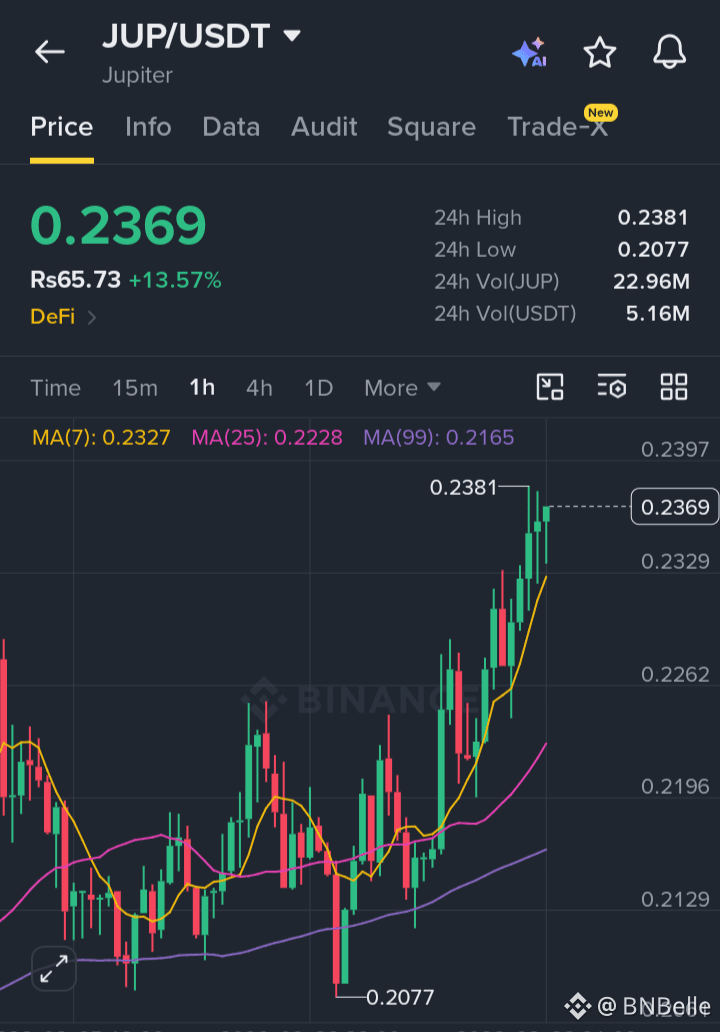Set a price alert with bell icon
The width and height of the screenshot is (720, 1032).
point(669,52)
